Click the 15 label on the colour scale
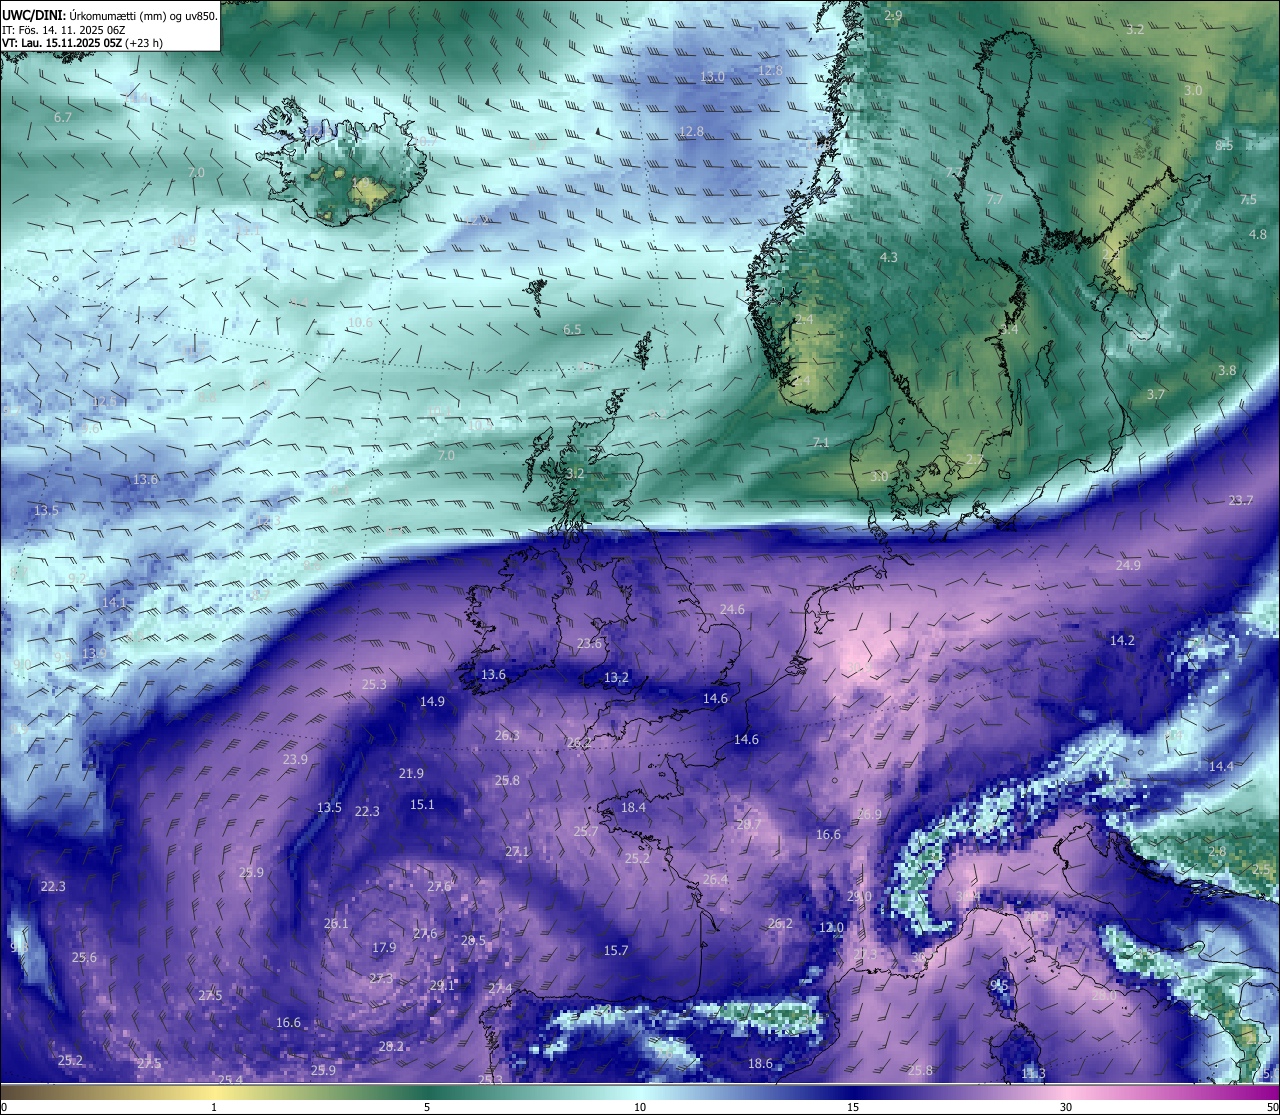Viewport: 1280px width, 1115px height. [853, 1107]
